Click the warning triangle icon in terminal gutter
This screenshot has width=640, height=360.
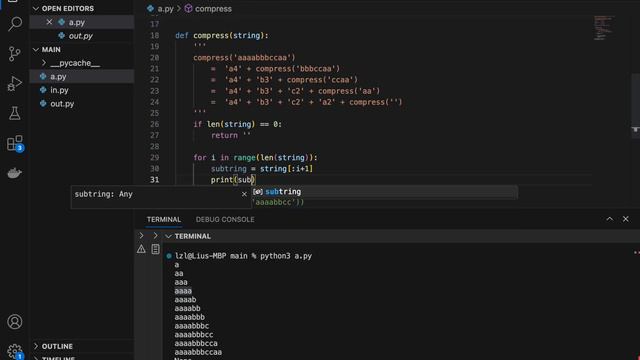[141, 249]
